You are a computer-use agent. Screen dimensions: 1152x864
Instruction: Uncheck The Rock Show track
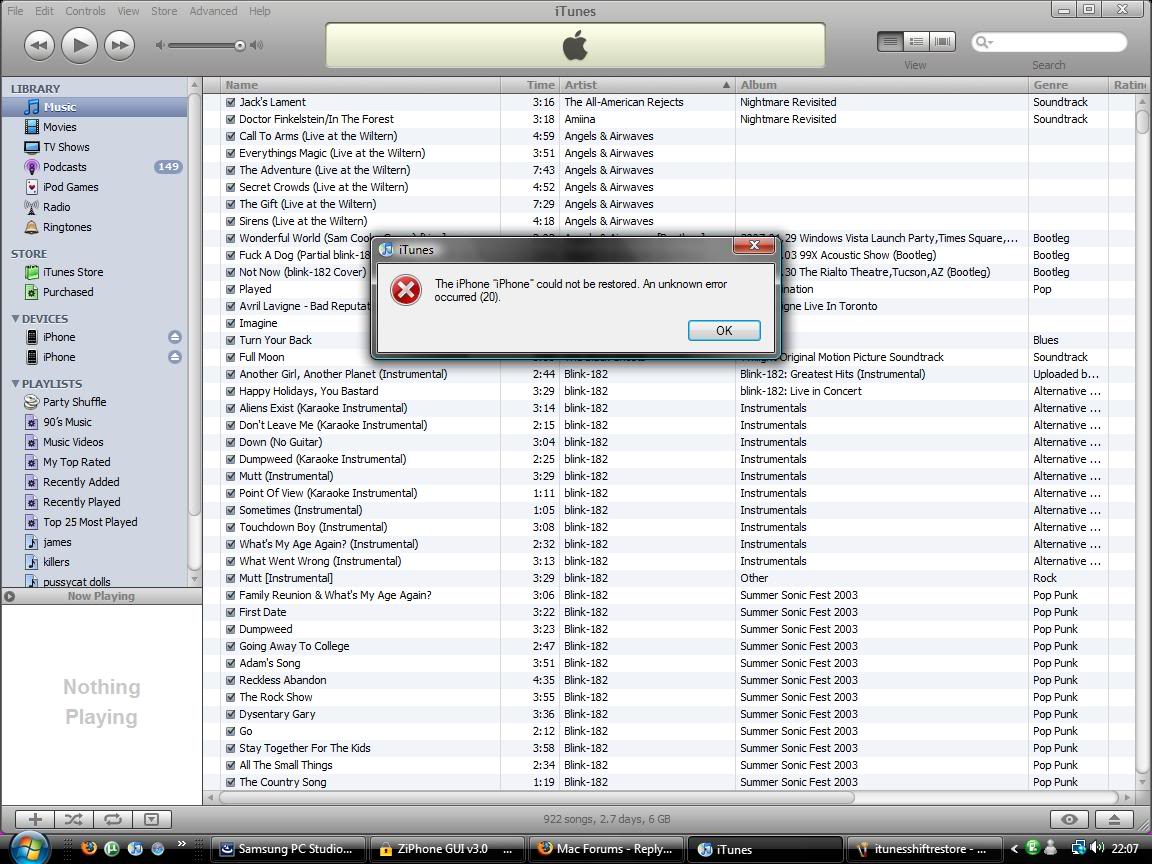231,697
